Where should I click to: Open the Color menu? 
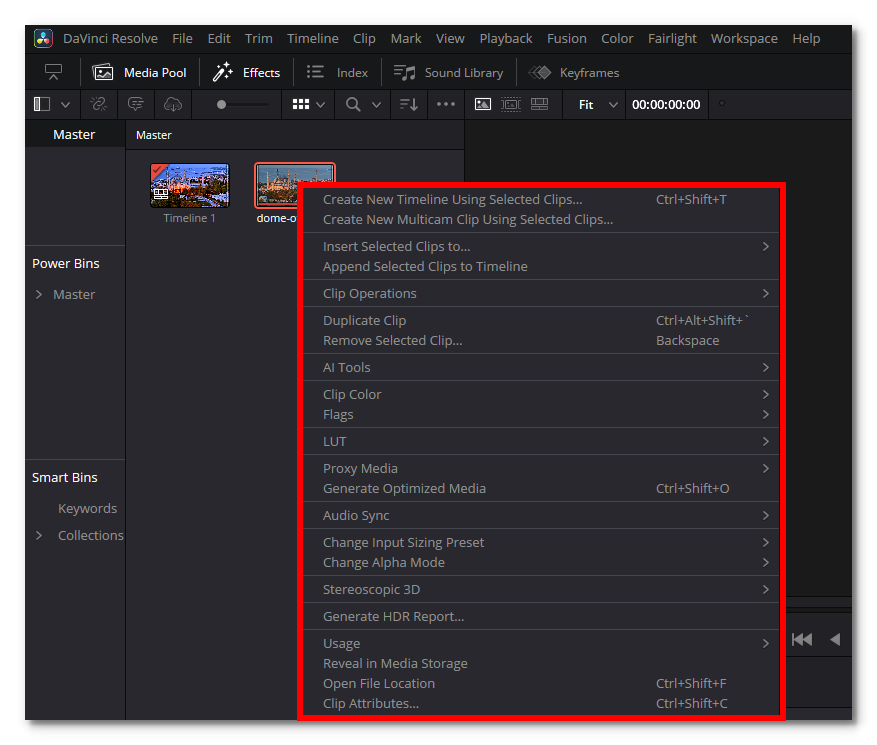[x=617, y=39]
